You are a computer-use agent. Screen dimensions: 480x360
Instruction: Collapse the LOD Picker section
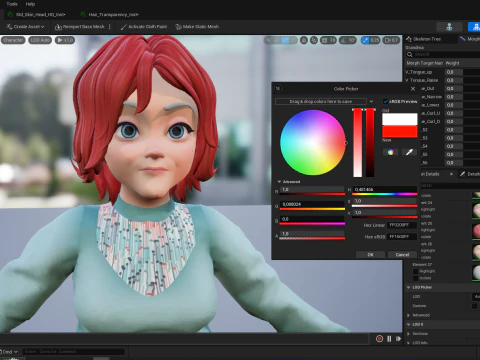click(409, 287)
